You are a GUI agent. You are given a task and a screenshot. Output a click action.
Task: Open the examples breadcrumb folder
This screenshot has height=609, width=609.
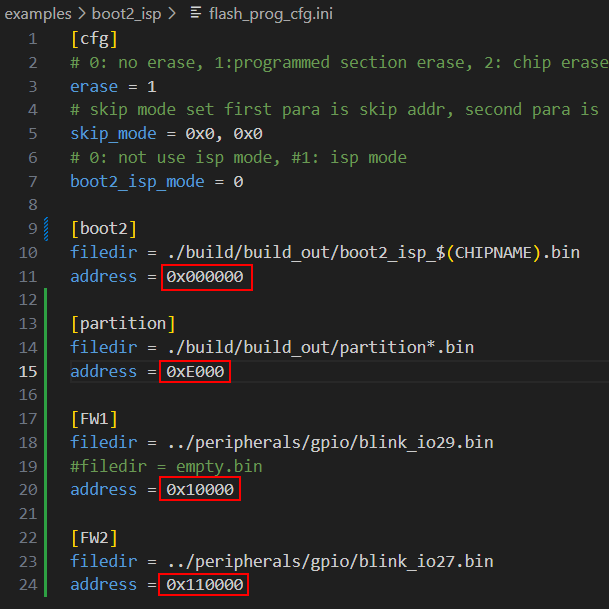[x=37, y=13]
